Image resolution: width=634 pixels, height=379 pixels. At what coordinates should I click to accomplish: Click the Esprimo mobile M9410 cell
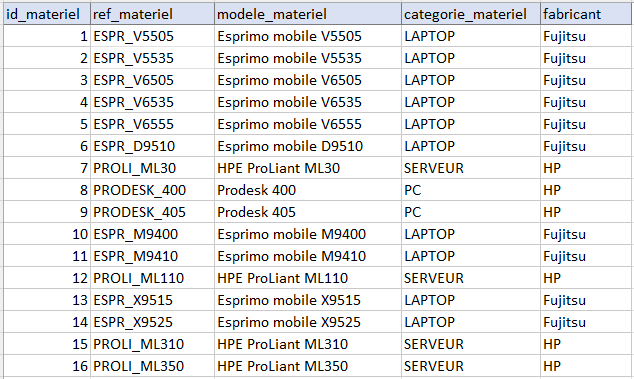[308, 256]
